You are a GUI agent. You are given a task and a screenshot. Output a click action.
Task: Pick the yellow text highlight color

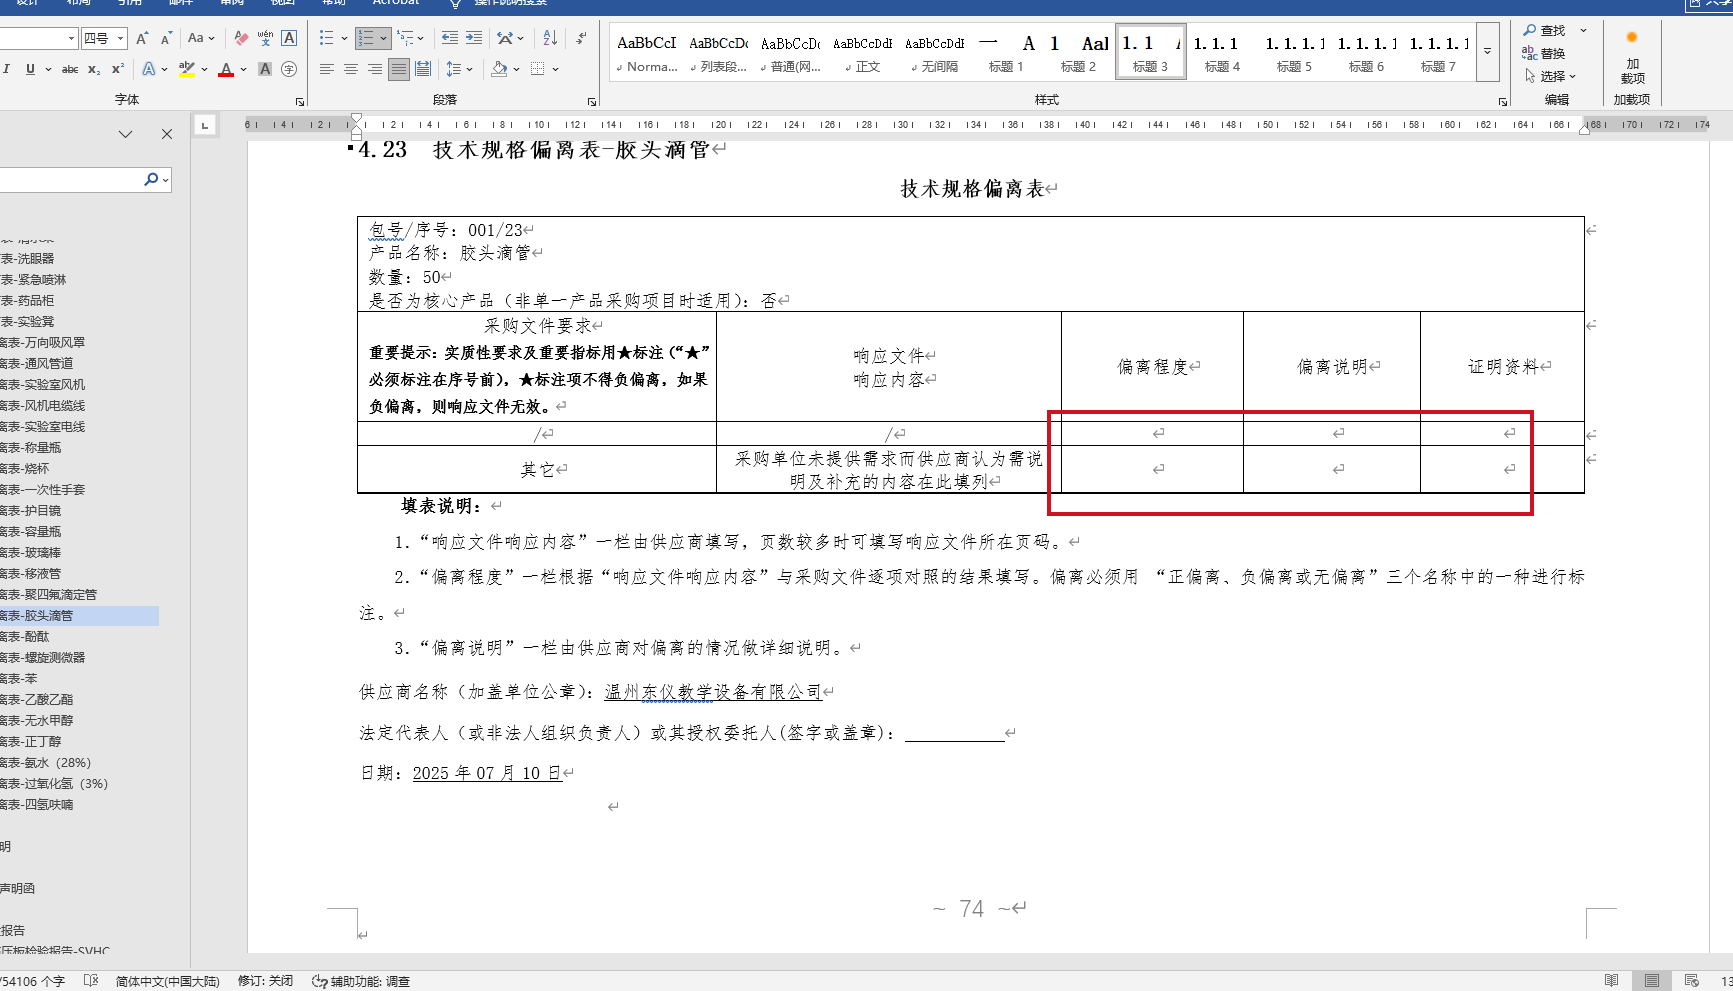pyautogui.click(x=186, y=69)
